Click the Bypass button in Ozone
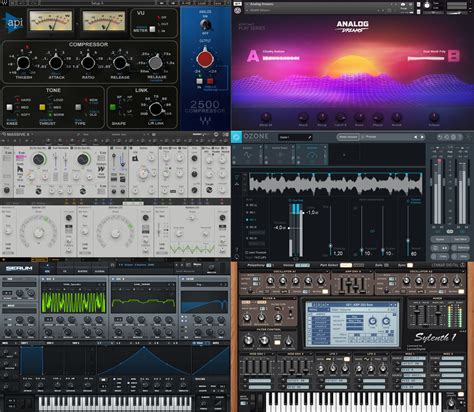The width and height of the screenshot is (474, 412). 440,239
